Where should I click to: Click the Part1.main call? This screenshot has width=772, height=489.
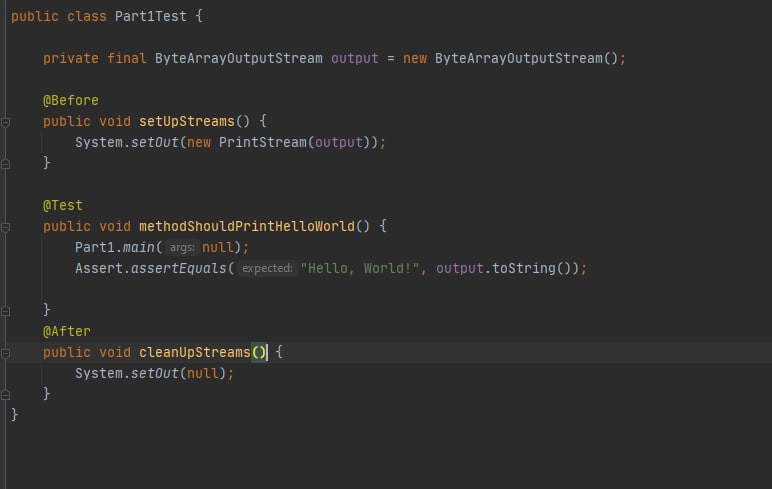[115, 247]
